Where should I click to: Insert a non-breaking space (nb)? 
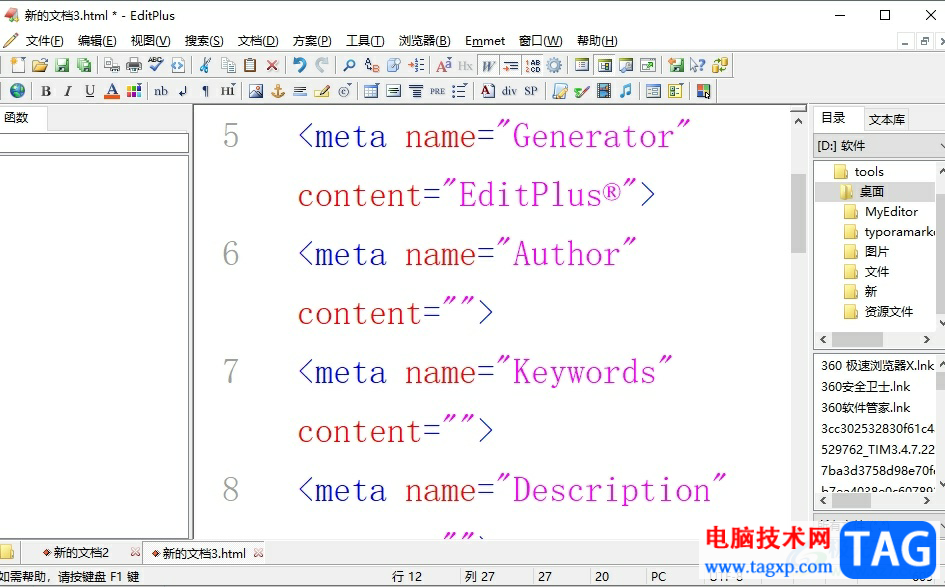pos(161,91)
